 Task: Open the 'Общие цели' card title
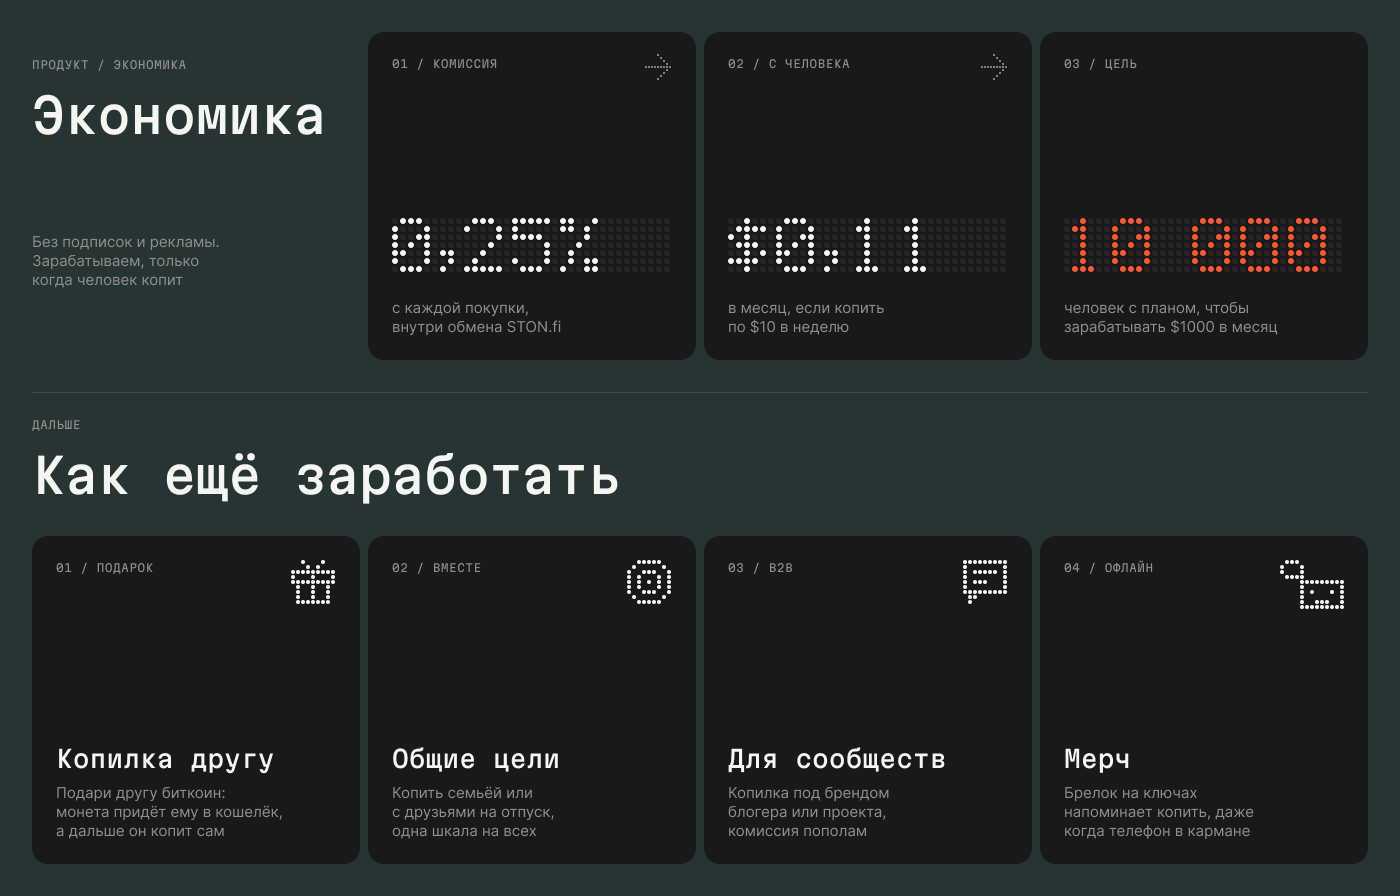[476, 759]
